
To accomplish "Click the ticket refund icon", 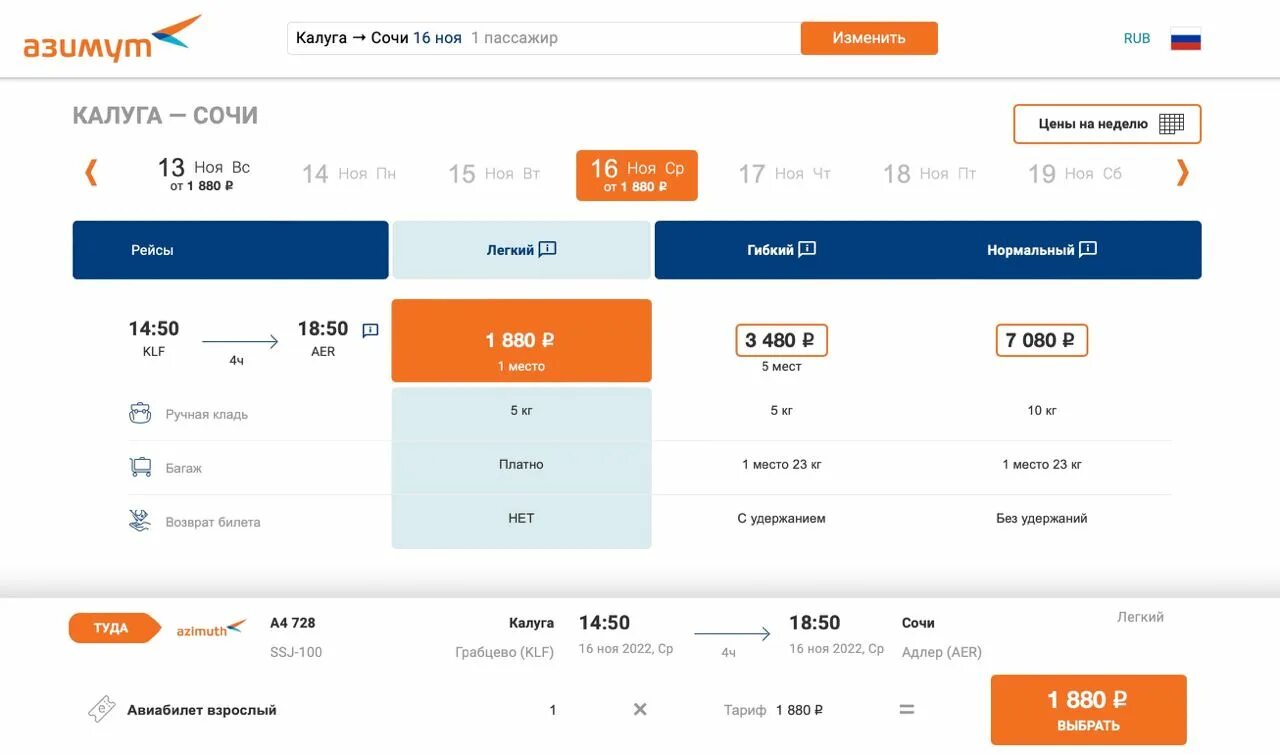I will coord(140,520).
